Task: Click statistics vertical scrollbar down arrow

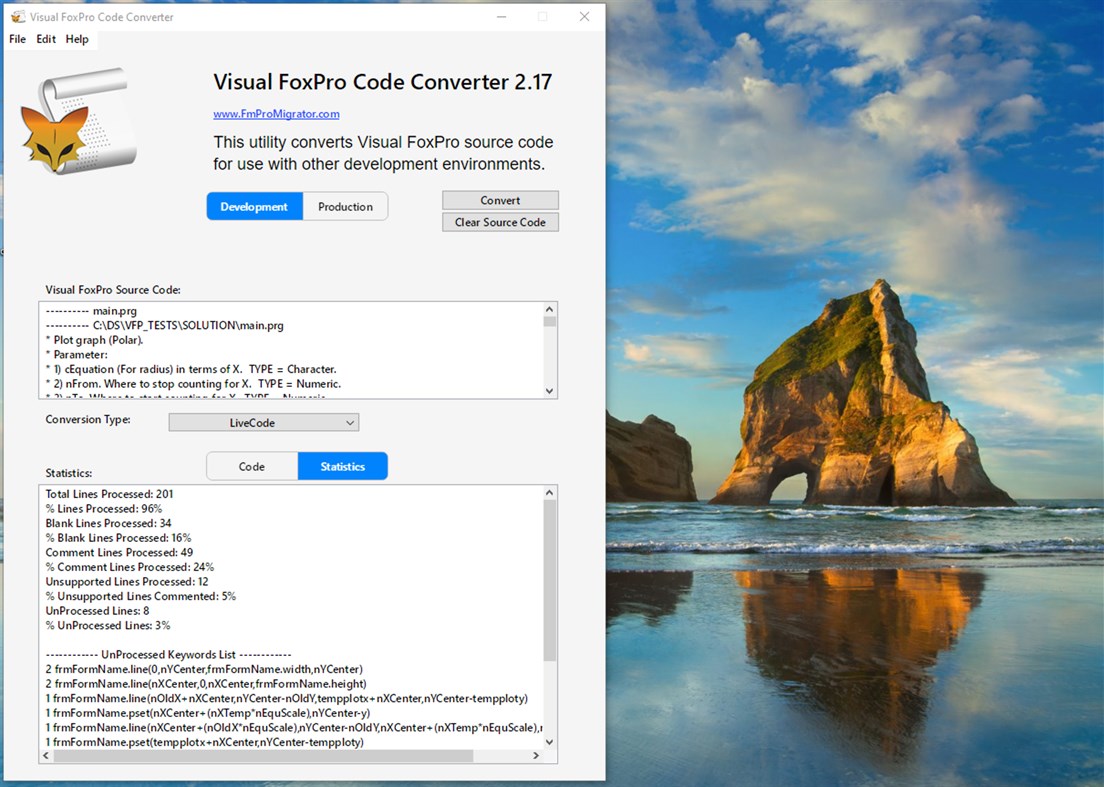Action: tap(550, 741)
